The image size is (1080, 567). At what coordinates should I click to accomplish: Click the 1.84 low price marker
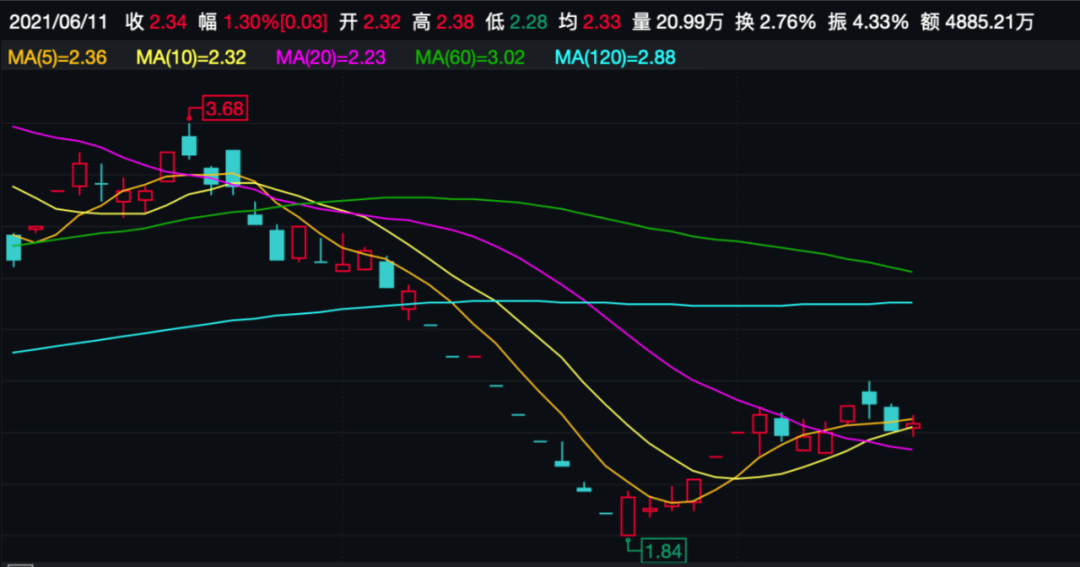point(663,551)
